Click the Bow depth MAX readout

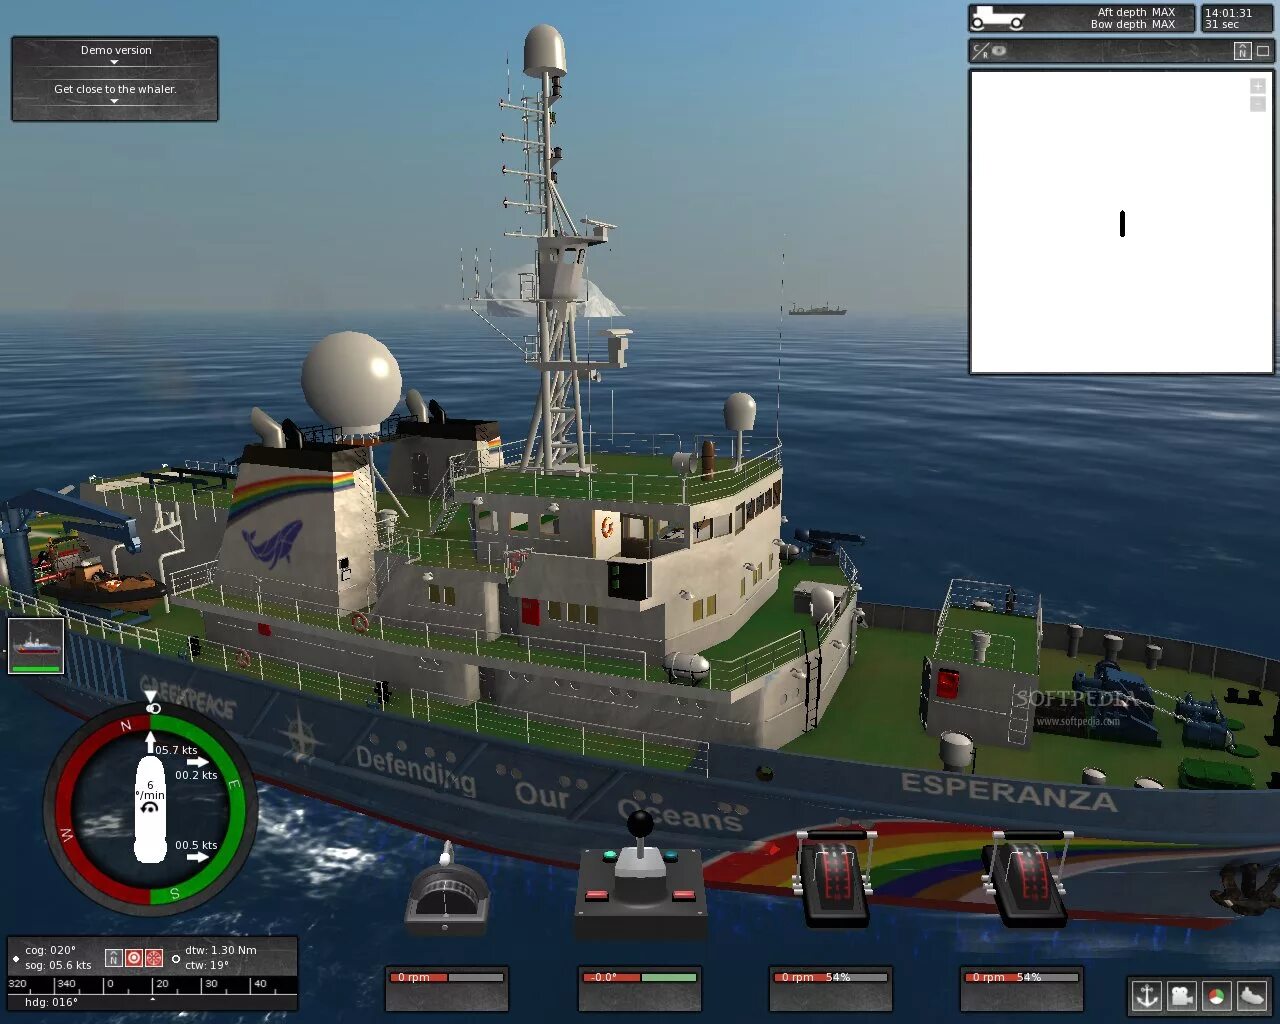(1133, 24)
